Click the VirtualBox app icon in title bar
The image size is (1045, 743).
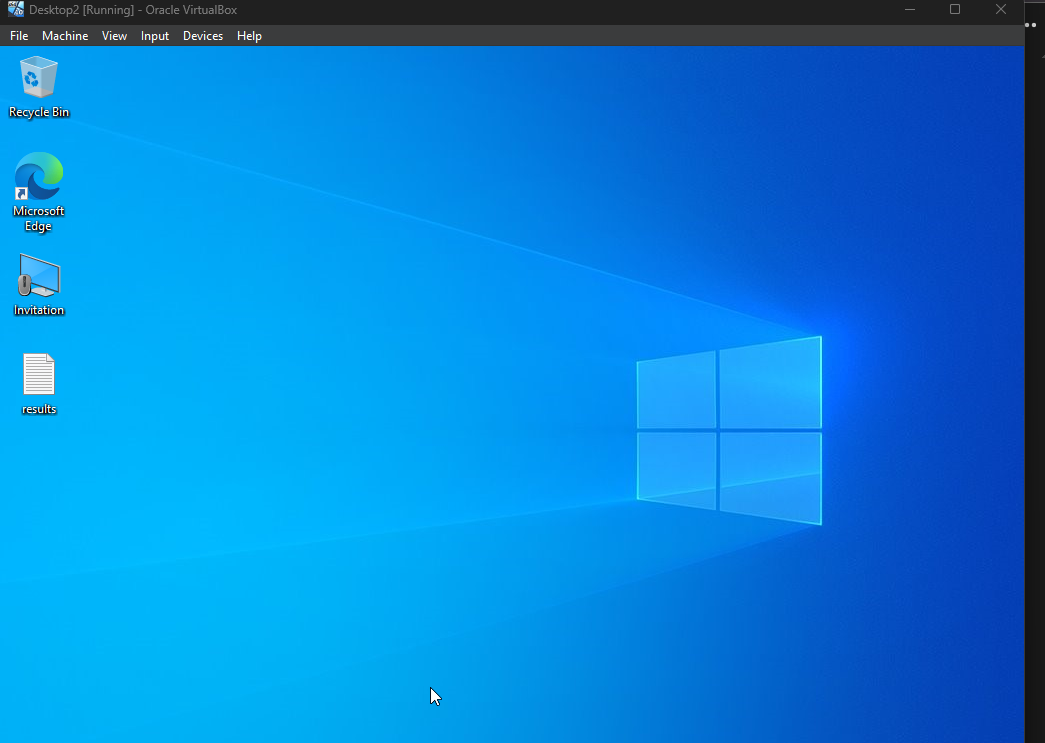click(x=15, y=9)
